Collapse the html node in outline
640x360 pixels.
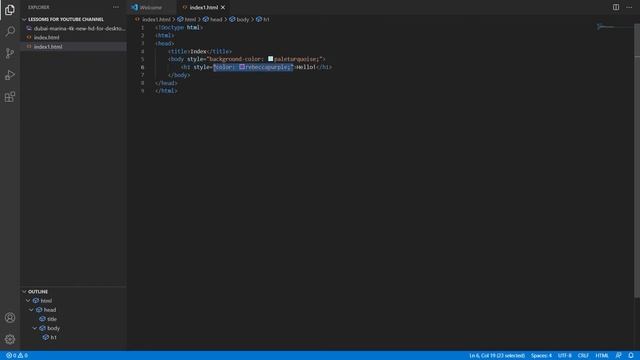coord(28,301)
